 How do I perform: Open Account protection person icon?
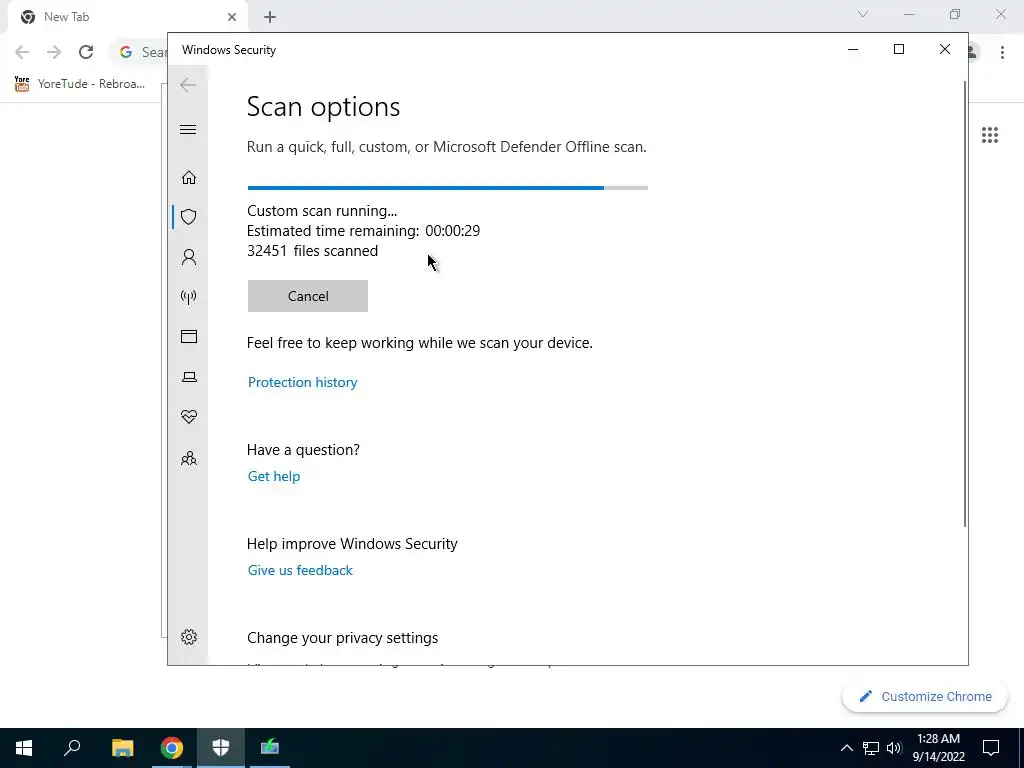click(x=189, y=257)
